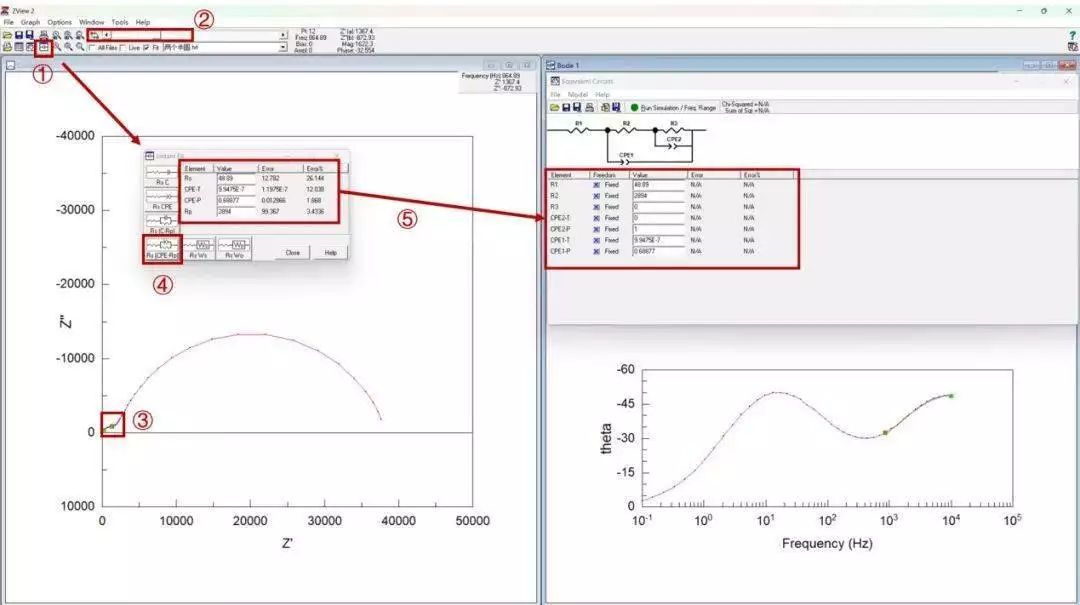Click the open-folder icon in ZView main toolbar
1080x605 pixels.
[x=7, y=35]
